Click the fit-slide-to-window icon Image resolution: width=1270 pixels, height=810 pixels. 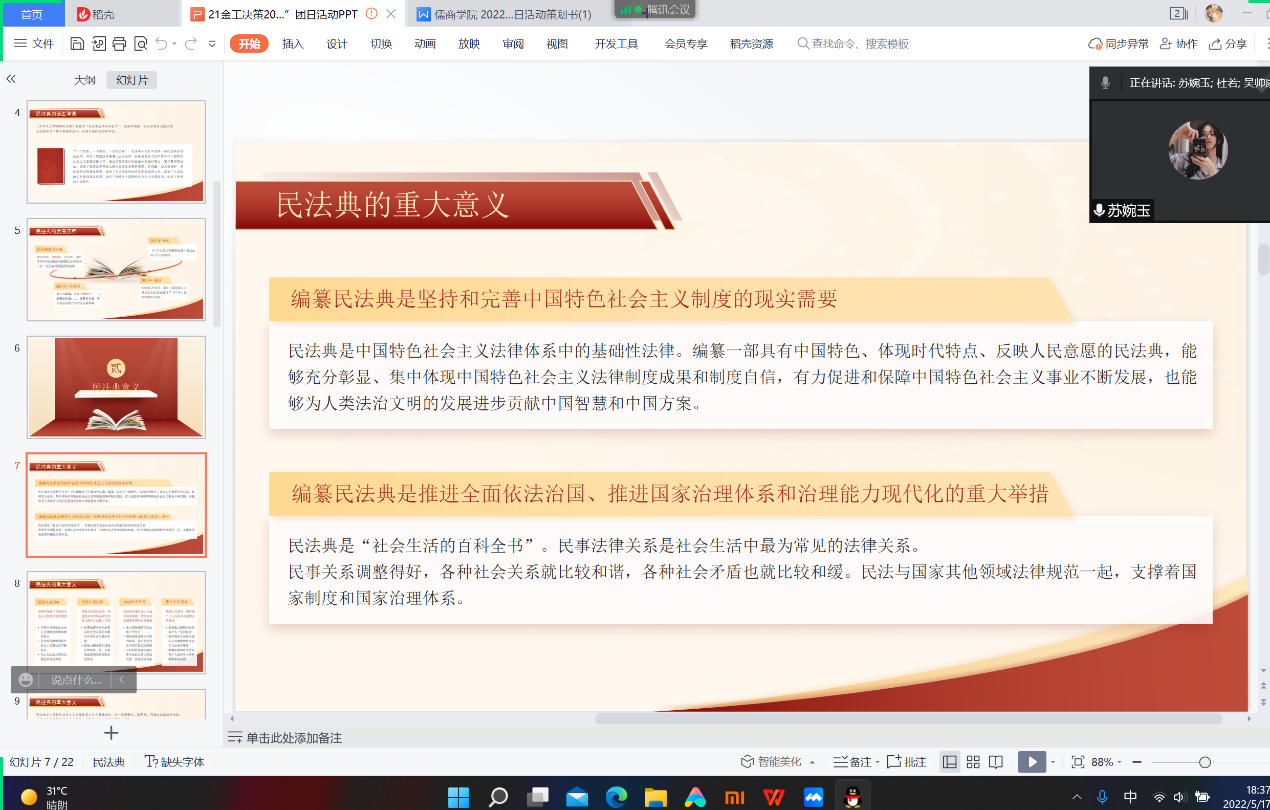point(1077,762)
